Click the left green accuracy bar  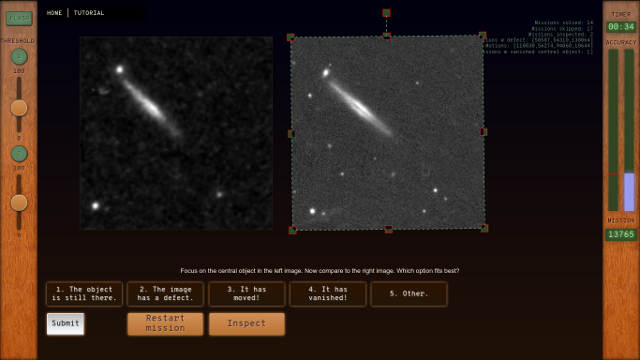point(613,130)
